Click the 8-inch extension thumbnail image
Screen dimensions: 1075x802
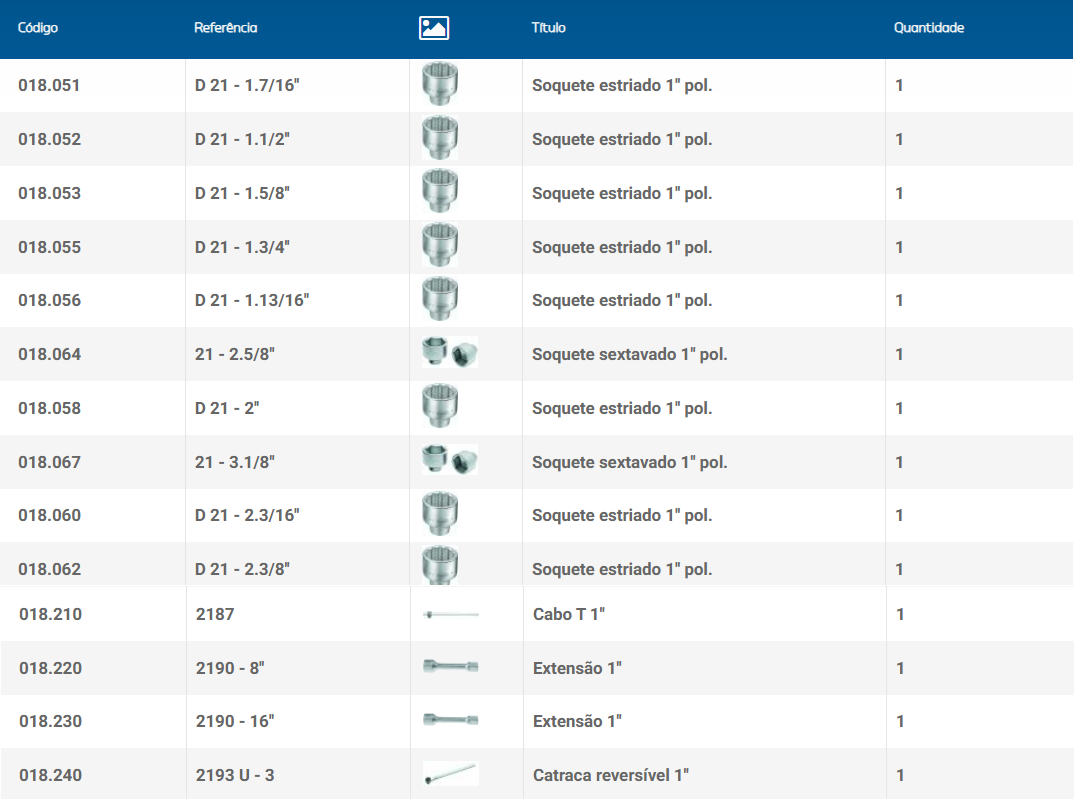450,667
